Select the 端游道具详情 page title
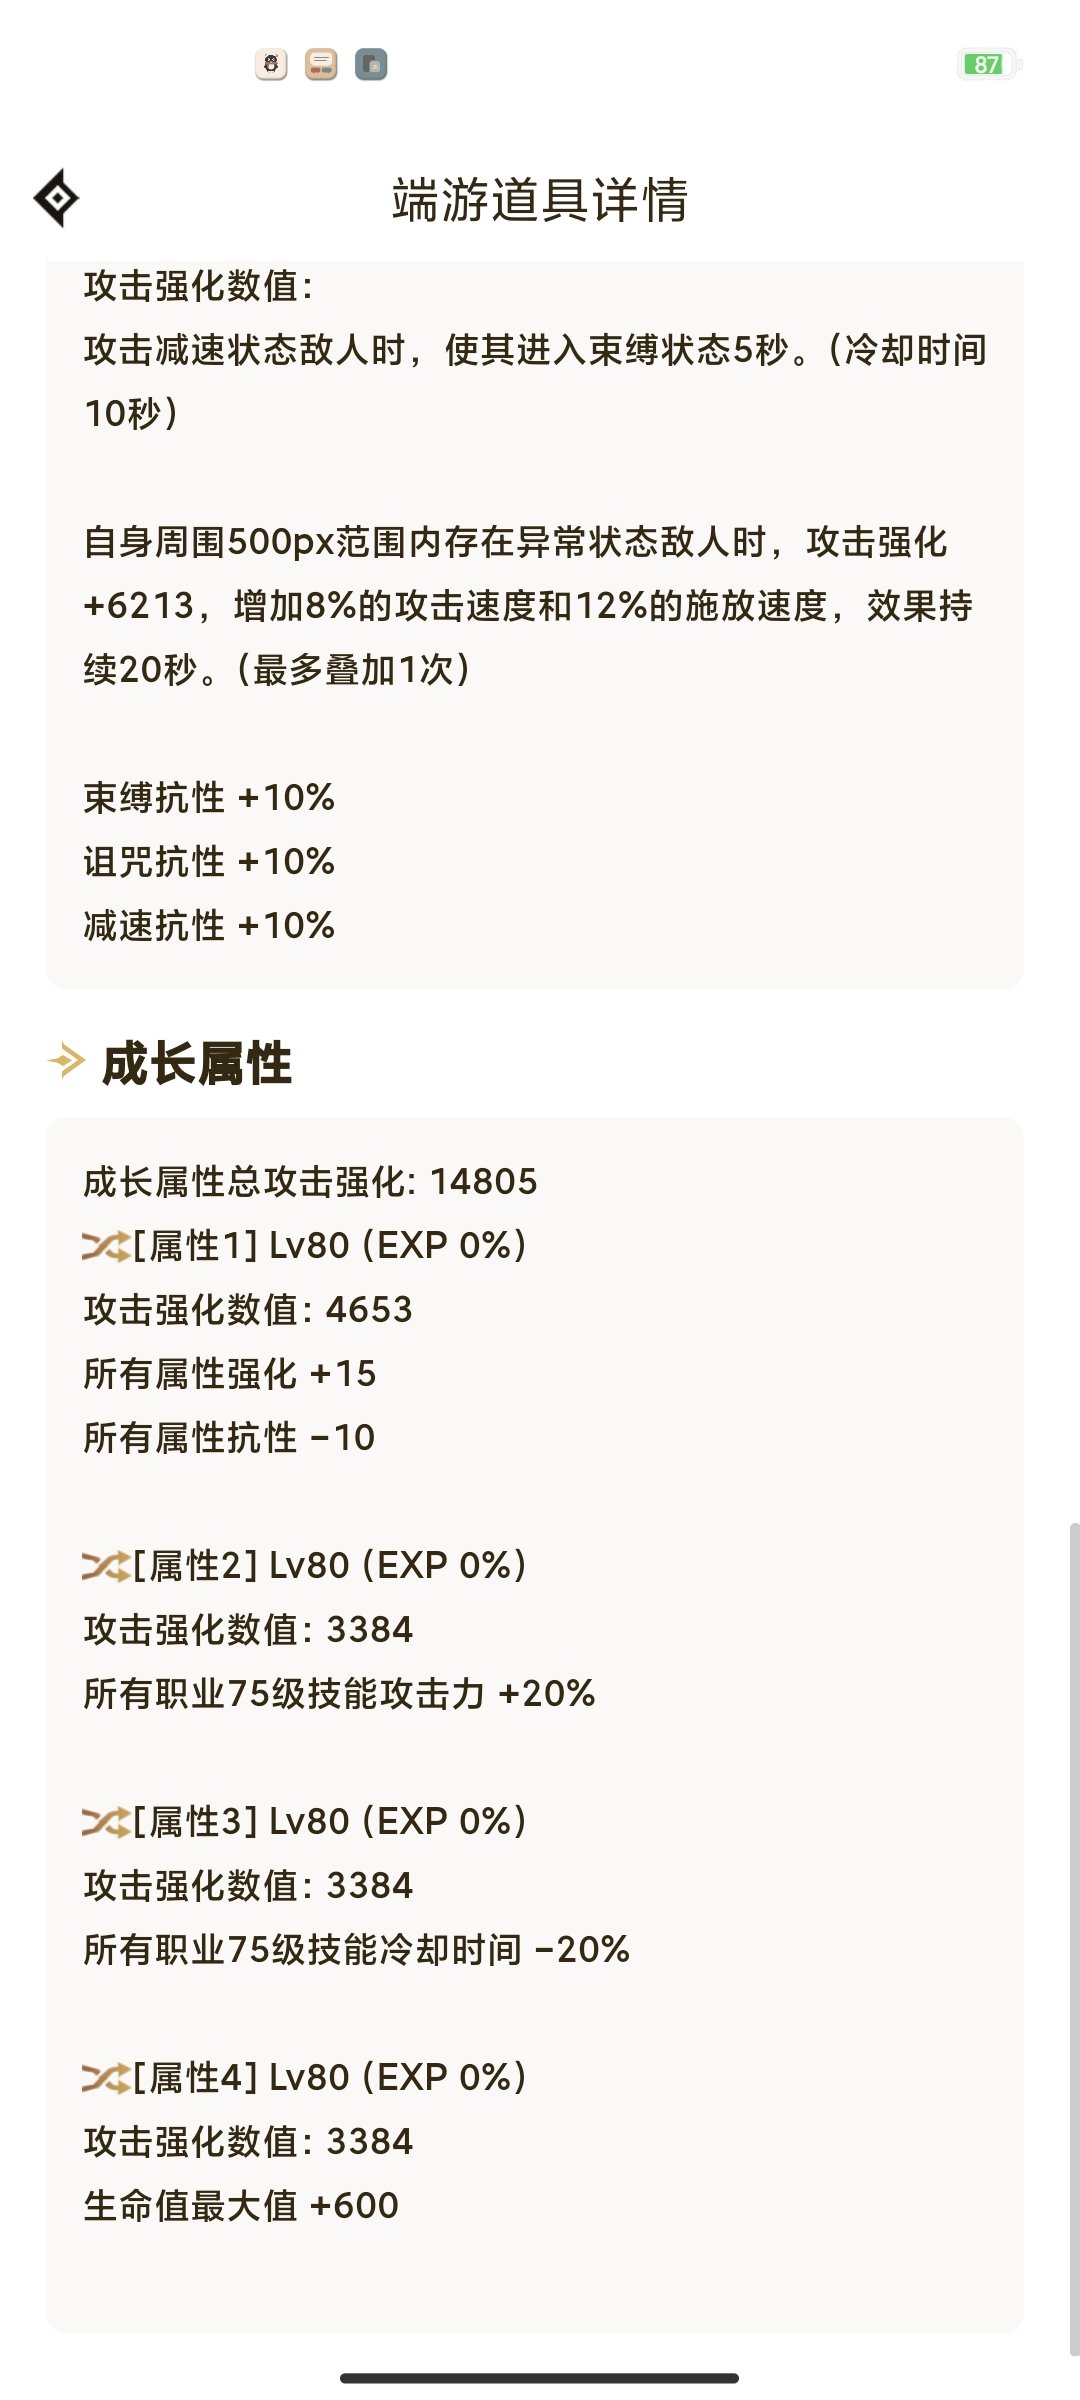This screenshot has width=1080, height=2400. coord(540,200)
